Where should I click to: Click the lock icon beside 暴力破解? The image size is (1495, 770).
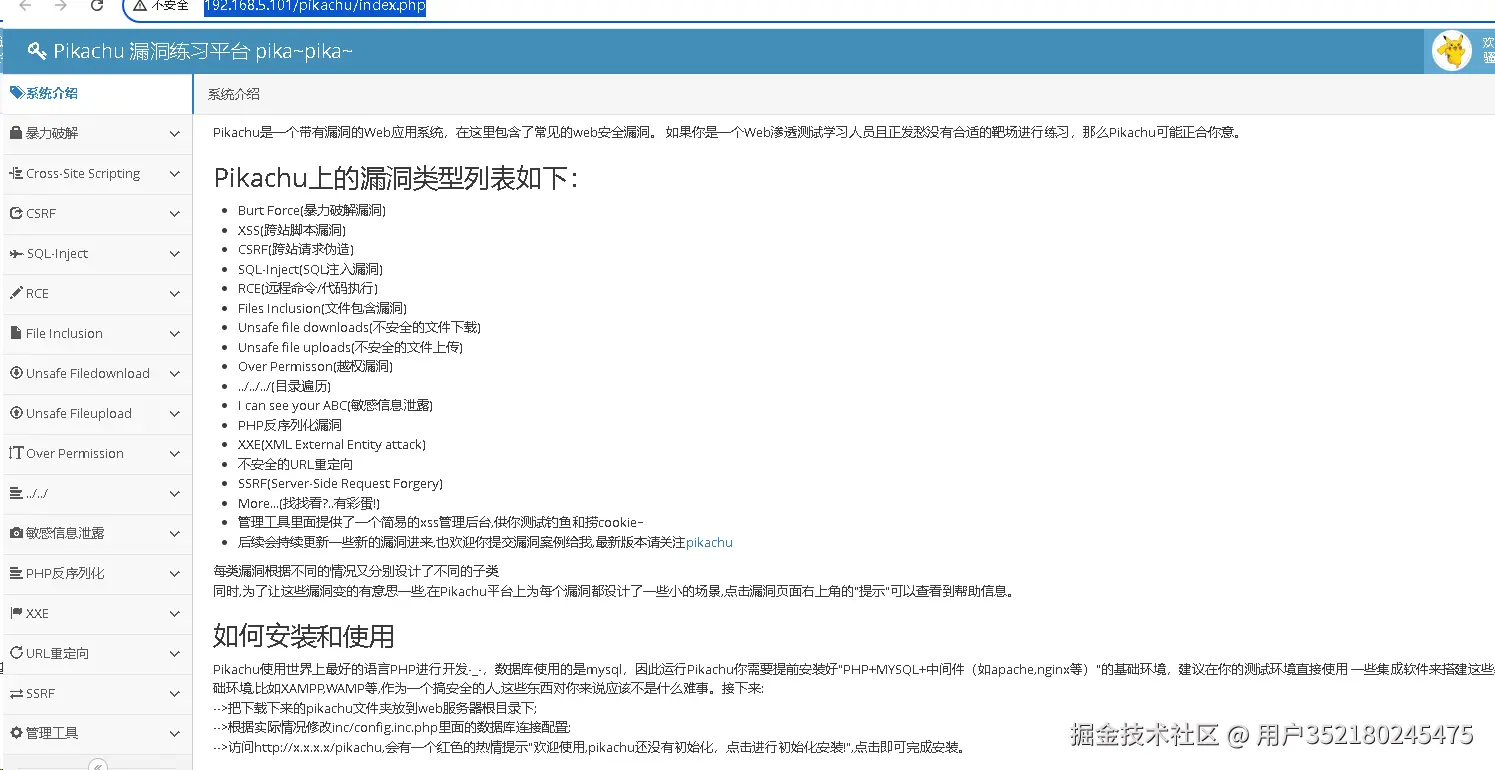pos(16,133)
